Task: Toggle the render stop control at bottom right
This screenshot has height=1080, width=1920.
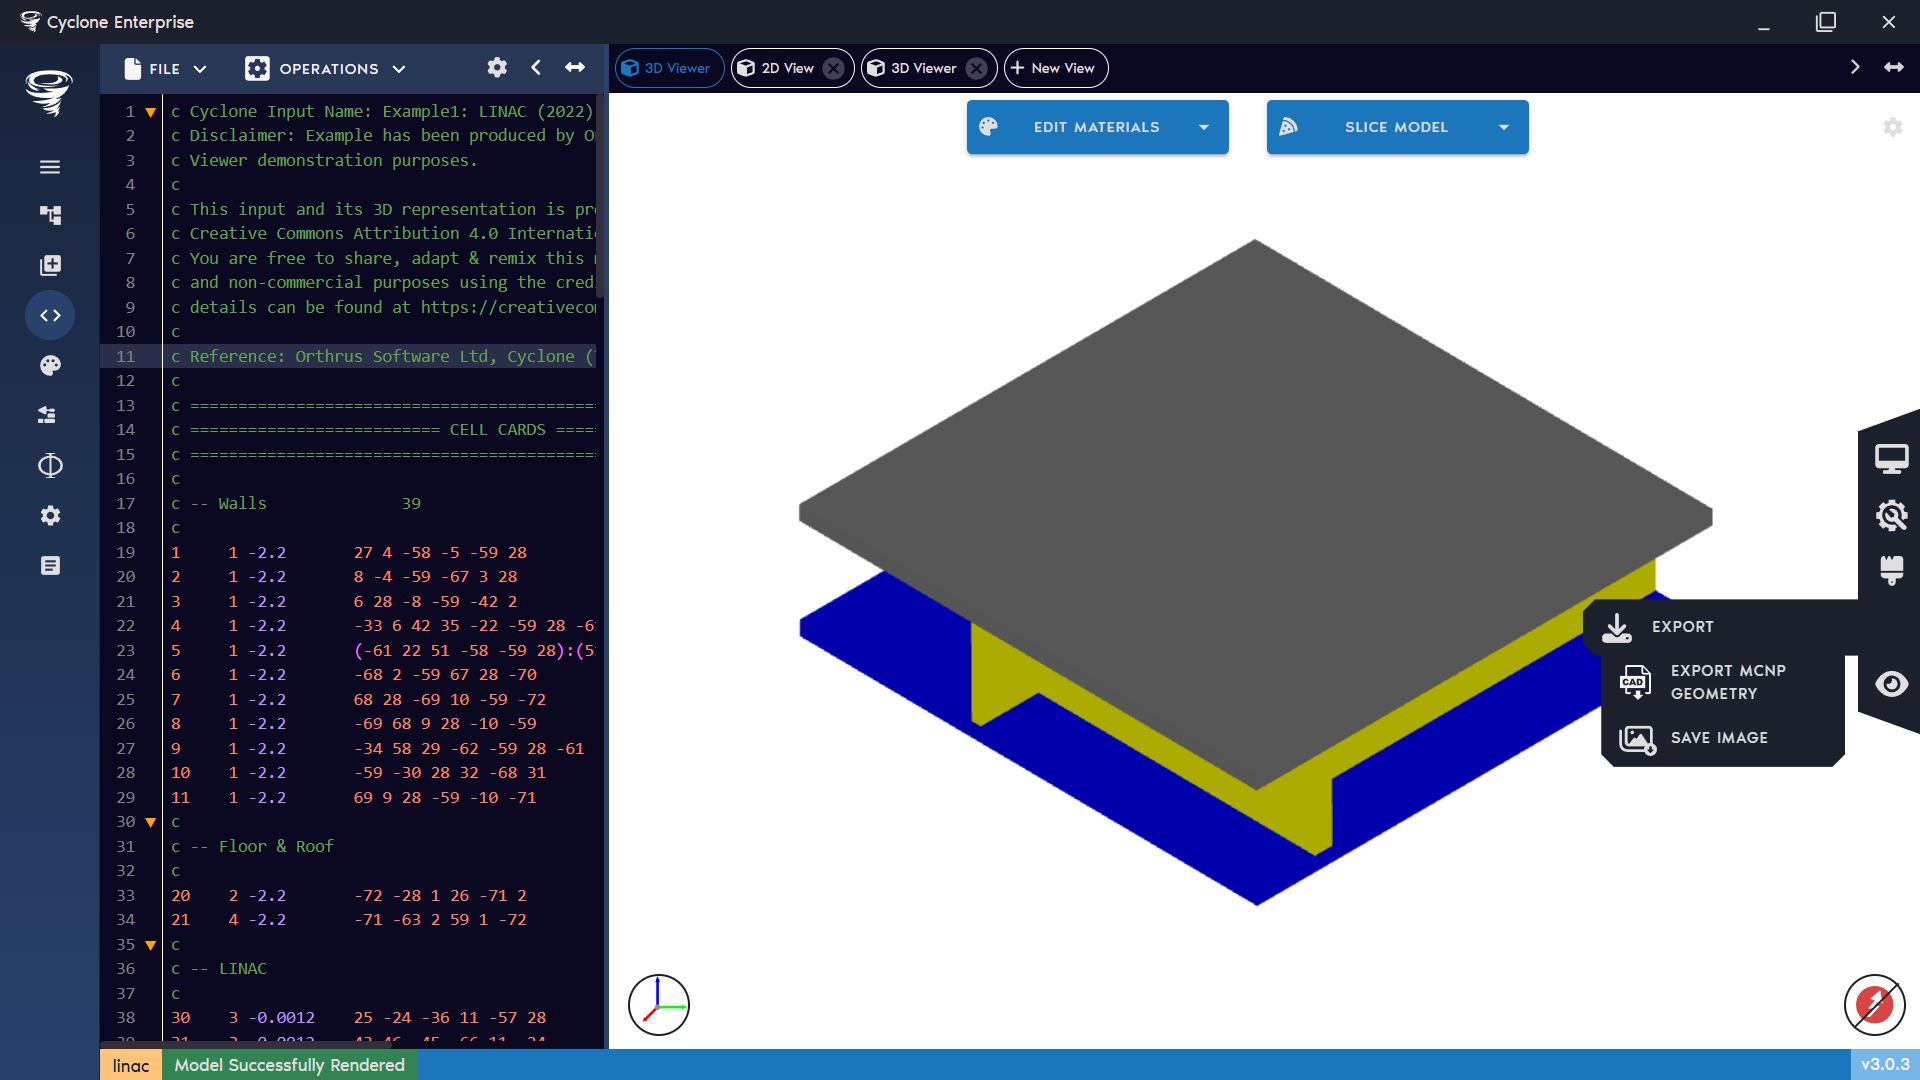Action: tap(1874, 1005)
